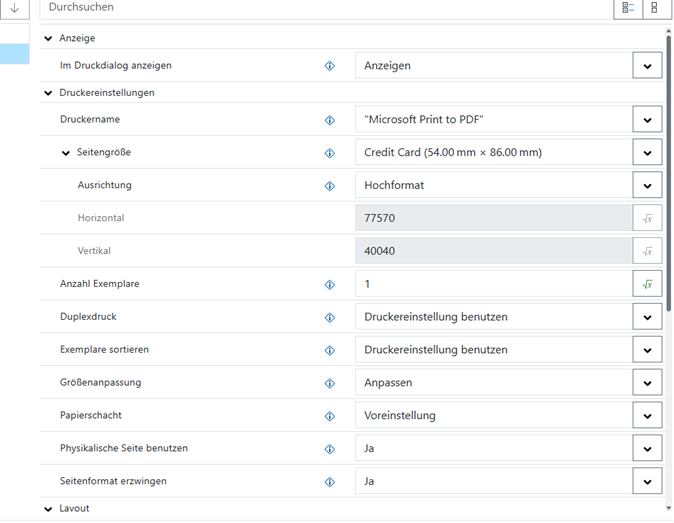Click the down arrow button at top left
The width and height of the screenshot is (674, 523).
14,8
